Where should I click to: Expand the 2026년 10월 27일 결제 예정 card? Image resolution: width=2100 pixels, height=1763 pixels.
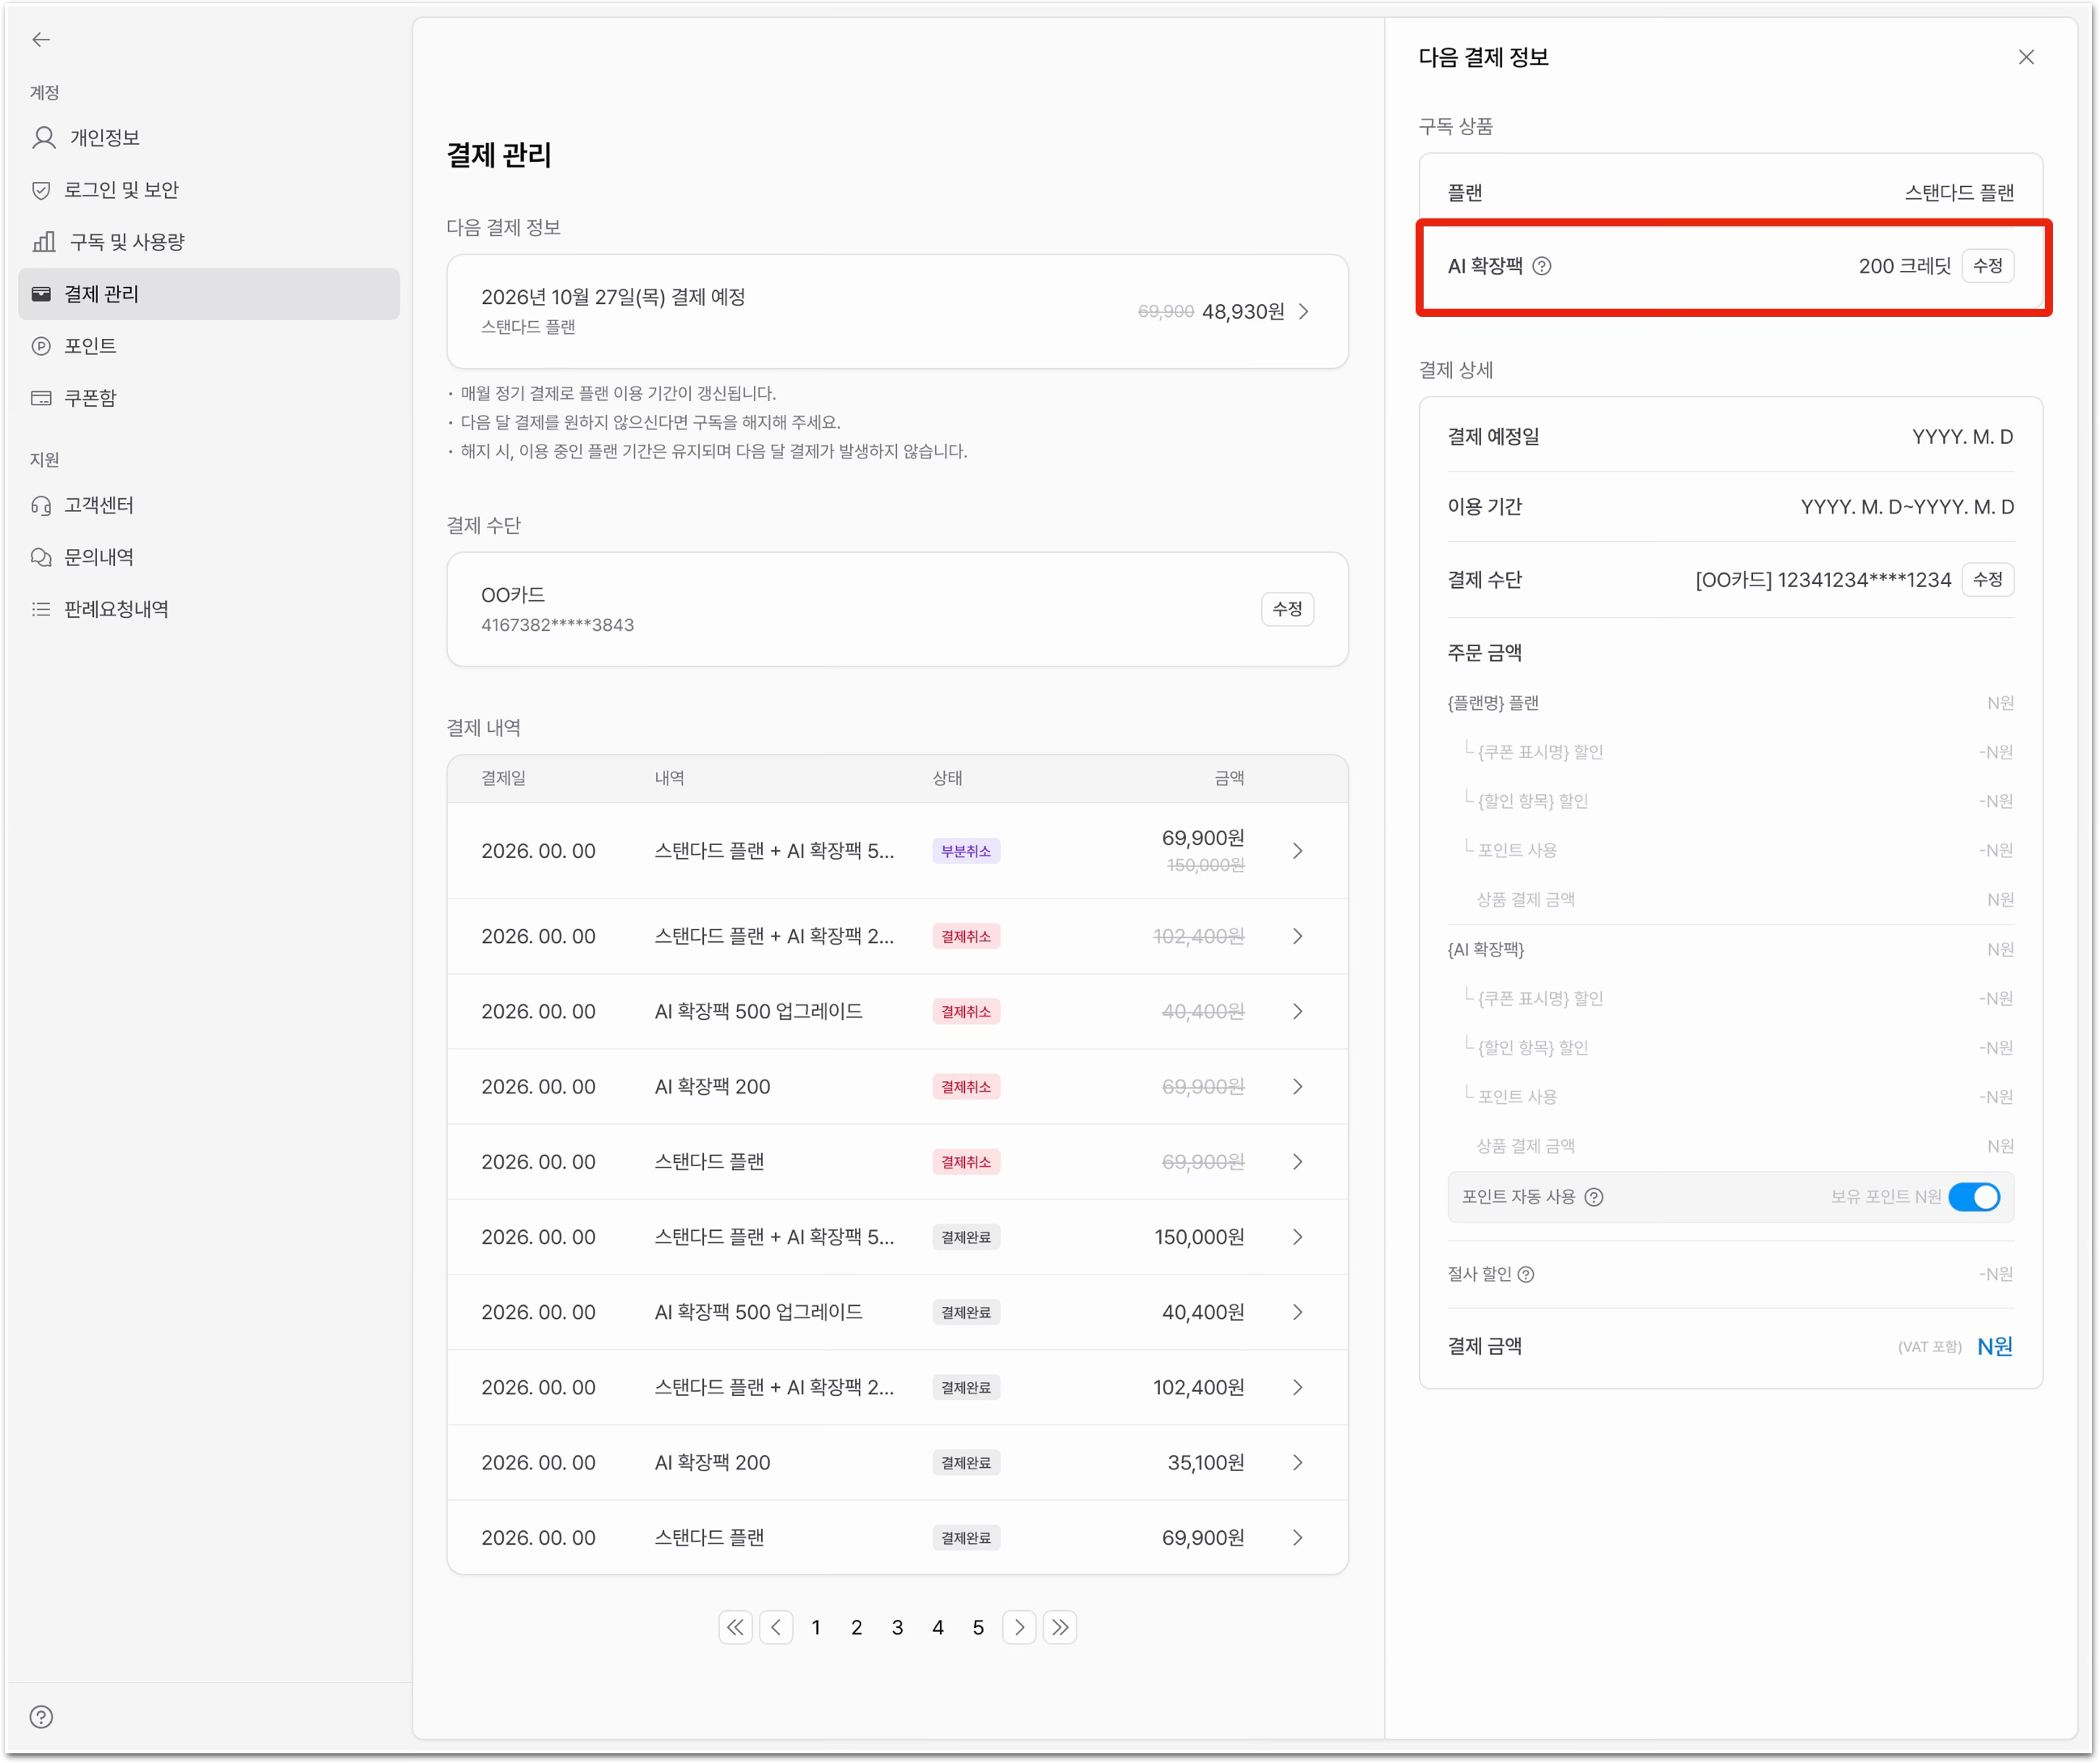(897, 311)
